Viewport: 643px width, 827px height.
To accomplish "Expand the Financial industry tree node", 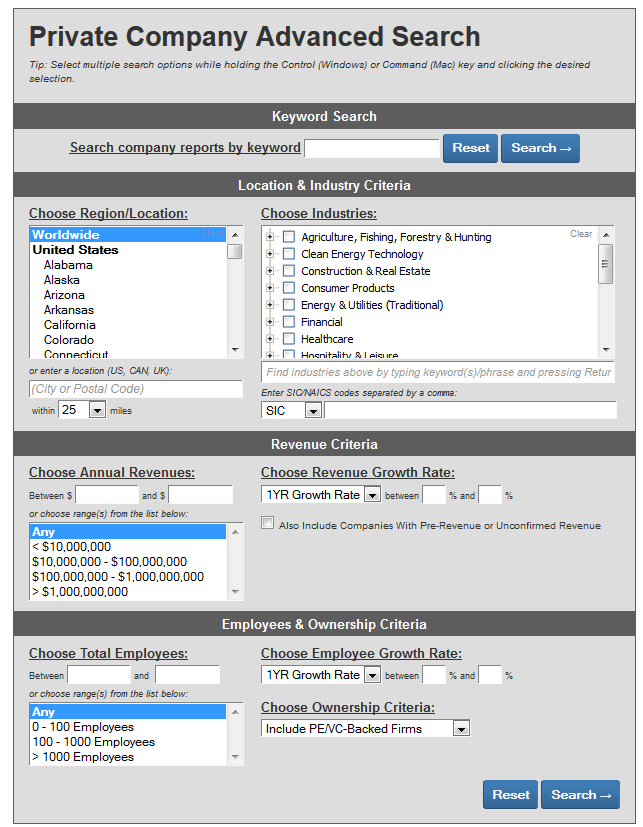I will click(x=270, y=322).
